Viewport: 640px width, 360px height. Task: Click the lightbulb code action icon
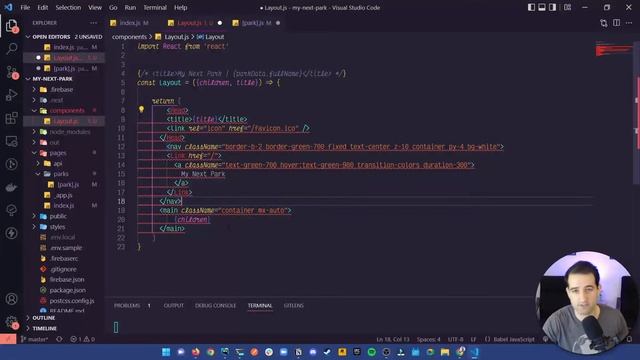point(141,109)
